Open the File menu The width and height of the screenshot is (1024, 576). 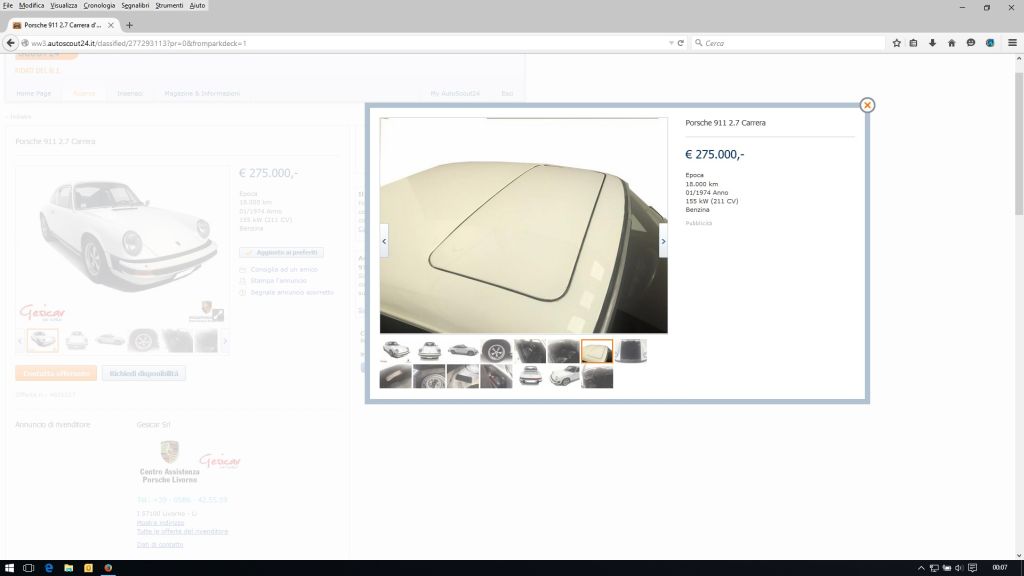[8, 5]
